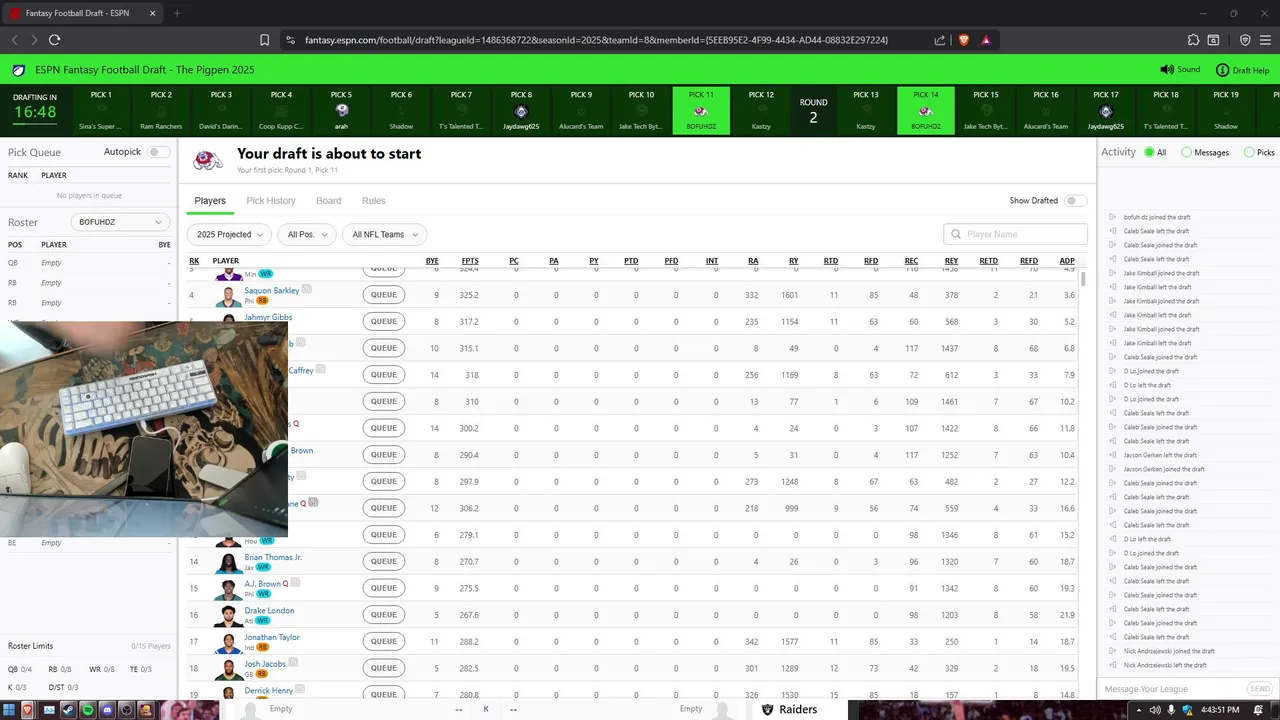Click the Pick 8 Jaydawg625 team logo
The height and width of the screenshot is (720, 1280).
(x=521, y=111)
